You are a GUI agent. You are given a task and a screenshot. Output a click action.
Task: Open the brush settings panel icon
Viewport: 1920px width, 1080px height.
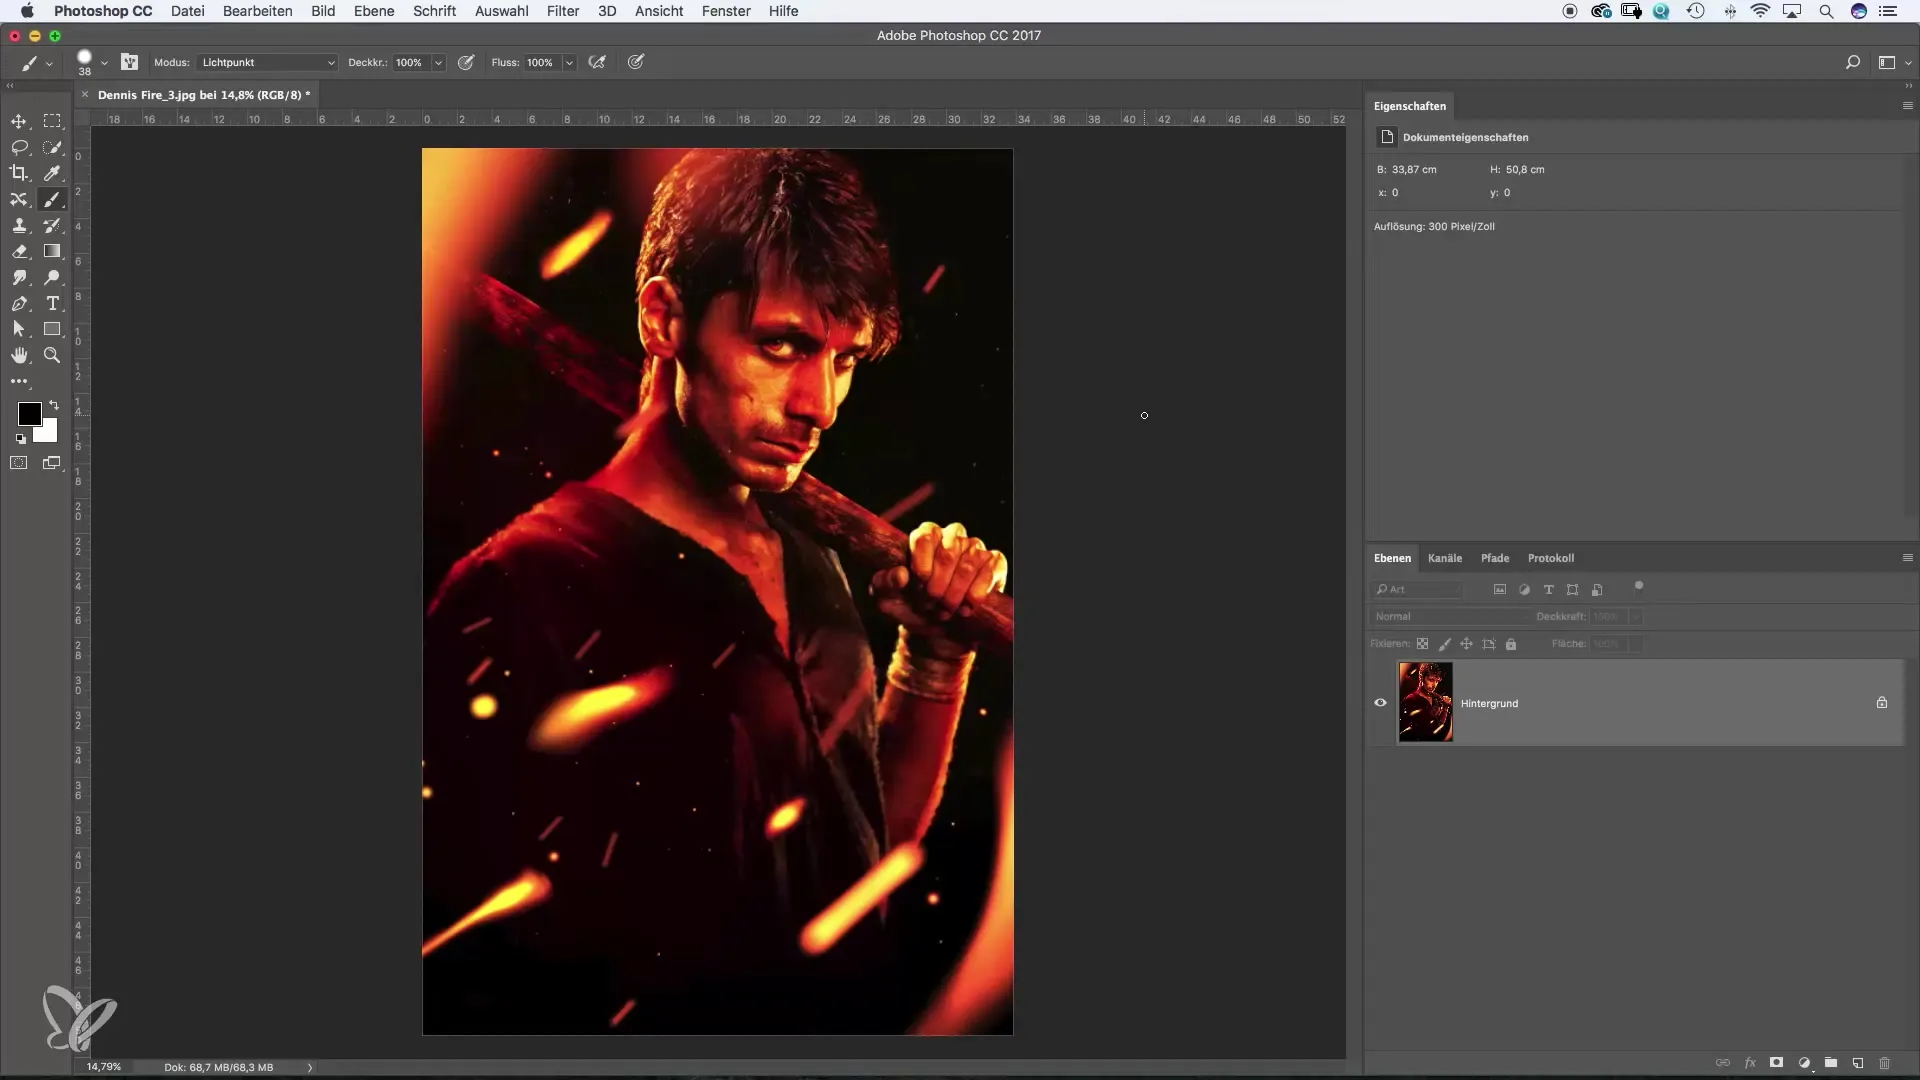pos(129,62)
